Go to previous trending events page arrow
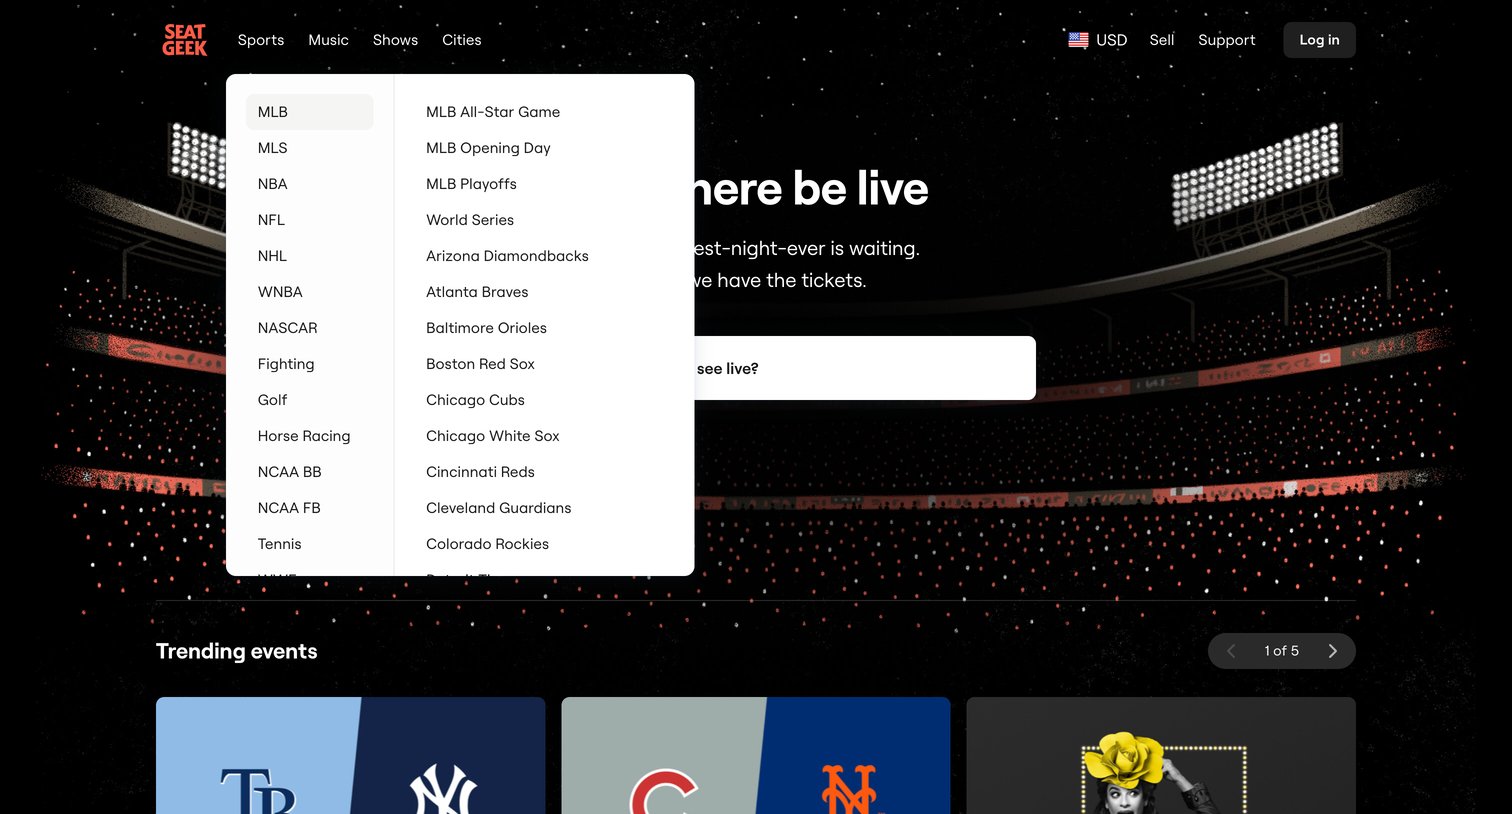 1231,651
